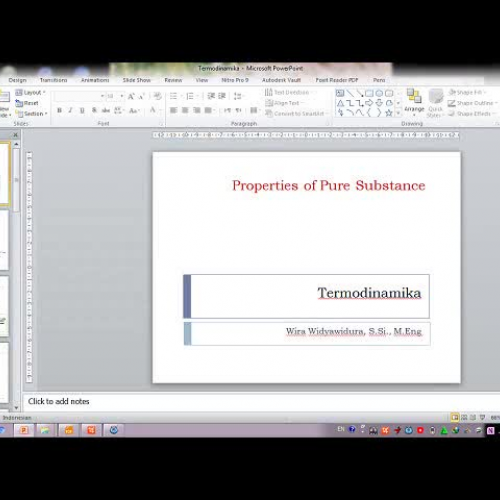The image size is (500, 500).
Task: Toggle Bold formatting in Font group
Action: [x=59, y=110]
